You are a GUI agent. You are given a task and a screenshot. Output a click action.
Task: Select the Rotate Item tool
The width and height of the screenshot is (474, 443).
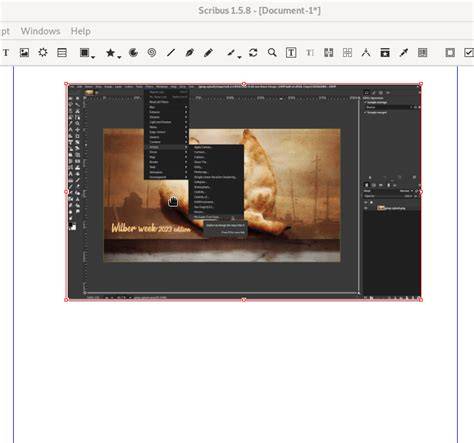[x=253, y=53]
